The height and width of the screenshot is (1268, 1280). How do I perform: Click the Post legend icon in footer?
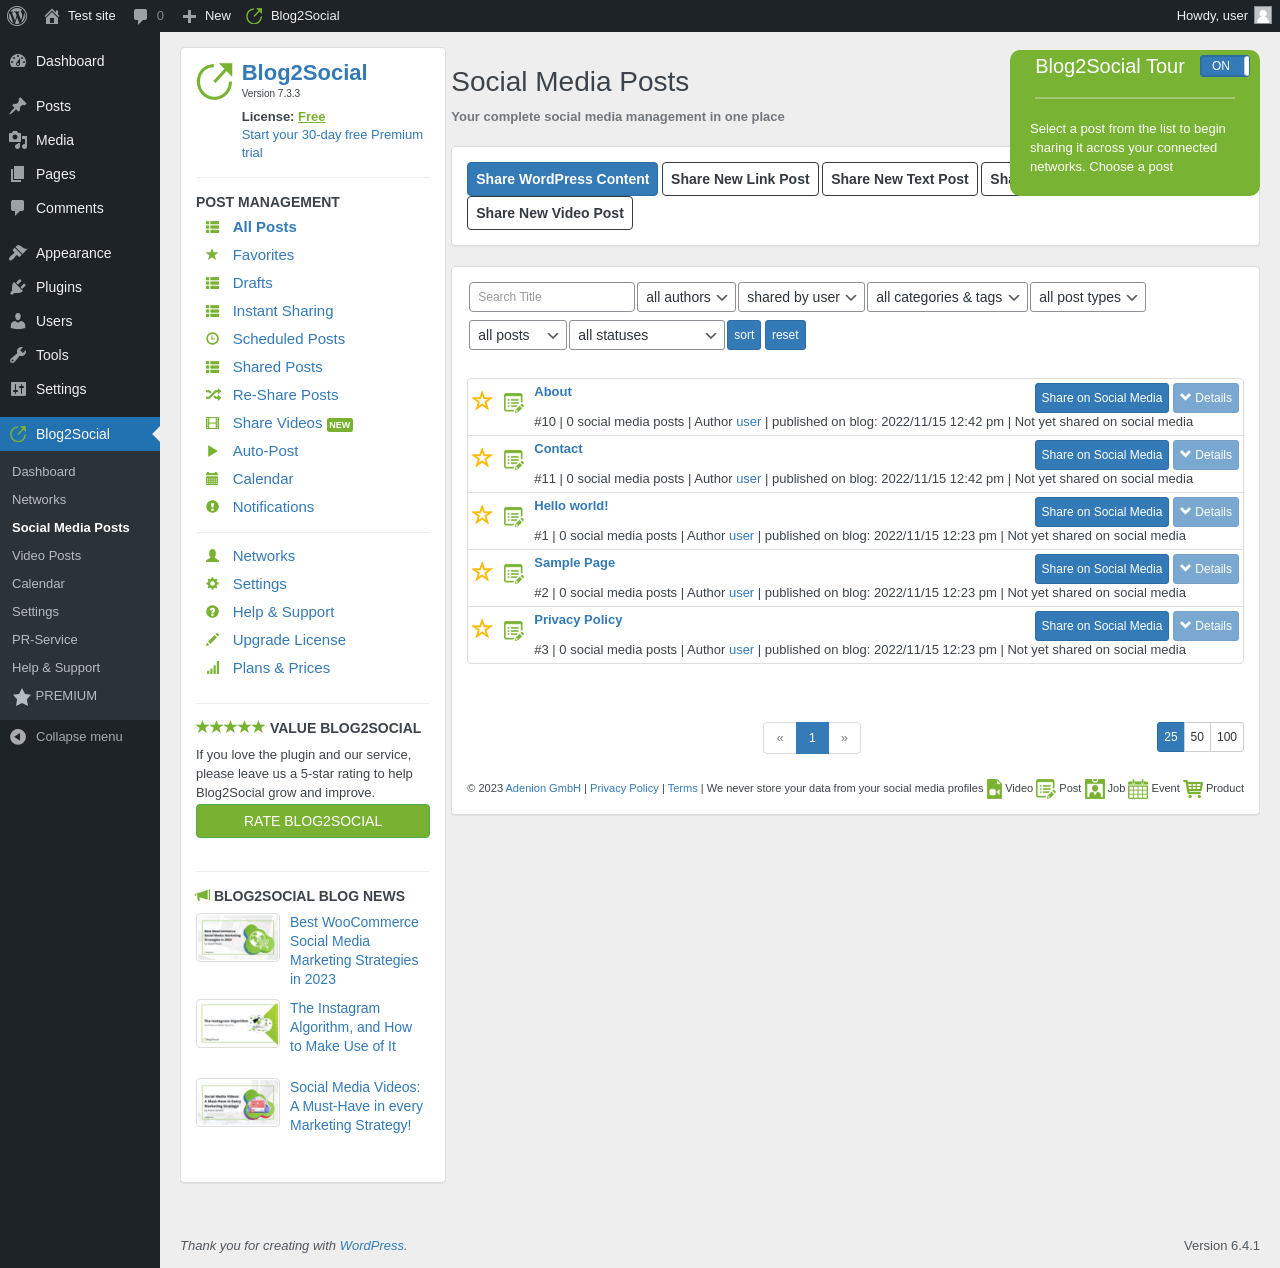[1046, 789]
